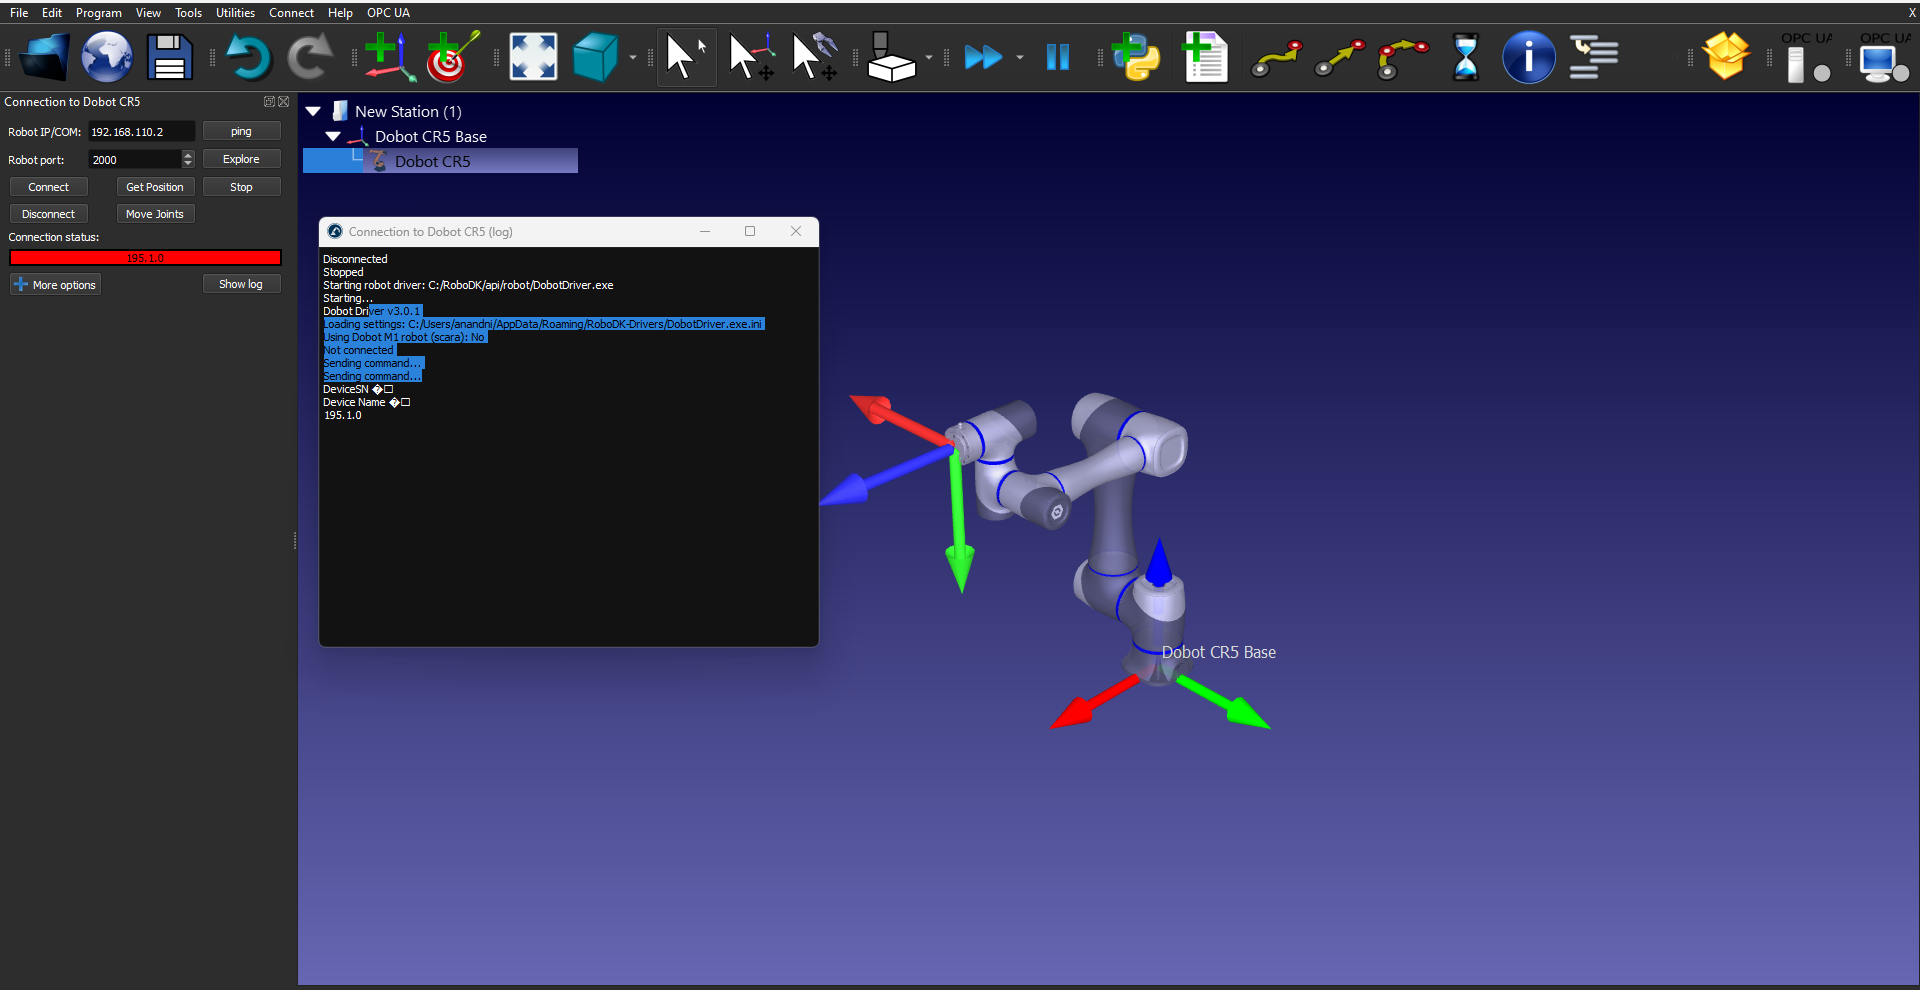Add a new Python script
1920x990 pixels.
pos(1136,57)
